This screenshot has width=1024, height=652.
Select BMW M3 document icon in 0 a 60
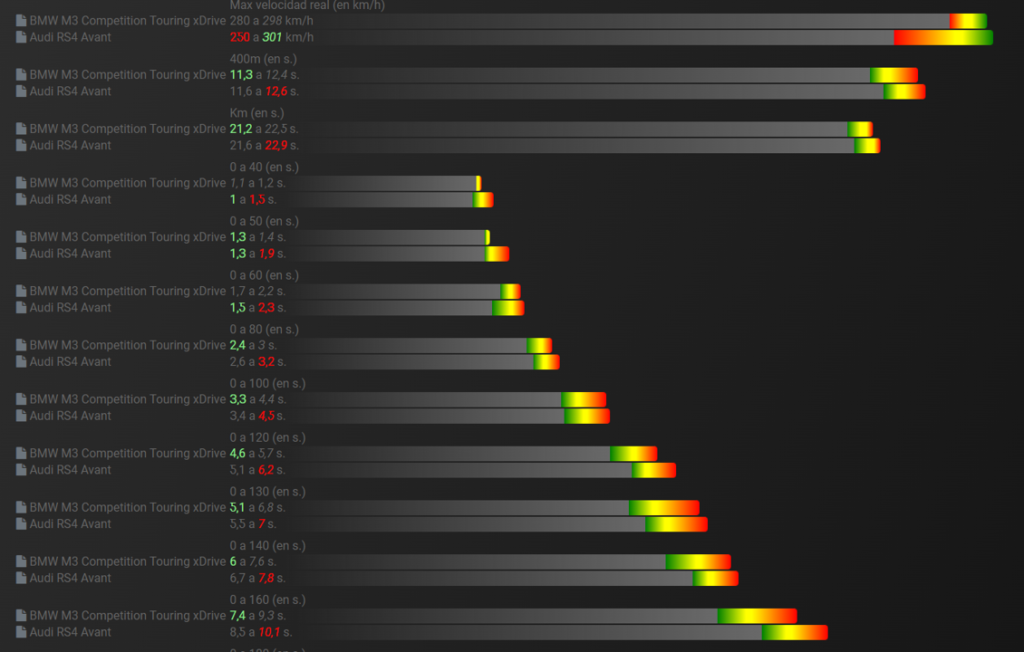(21, 291)
